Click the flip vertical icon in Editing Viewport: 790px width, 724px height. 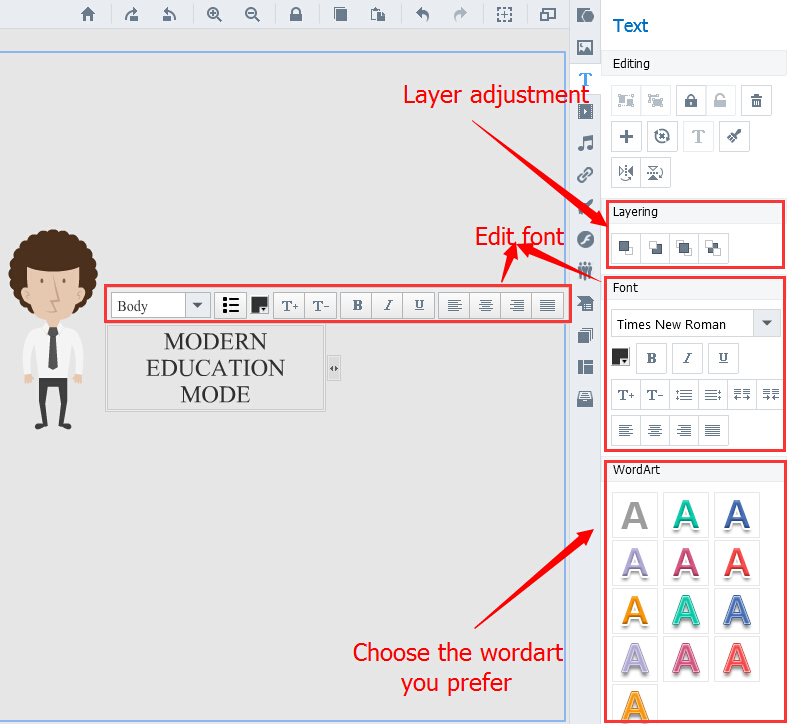[655, 172]
